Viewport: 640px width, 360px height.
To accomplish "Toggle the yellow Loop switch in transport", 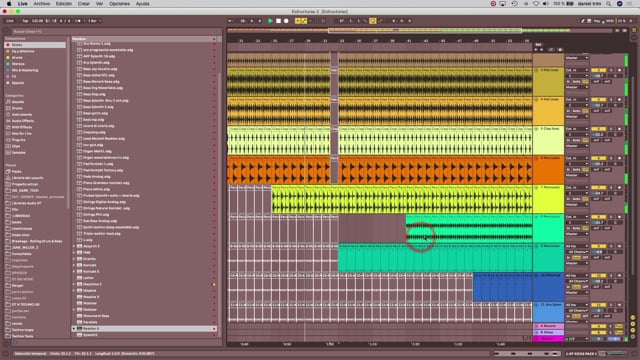I will coord(373,21).
